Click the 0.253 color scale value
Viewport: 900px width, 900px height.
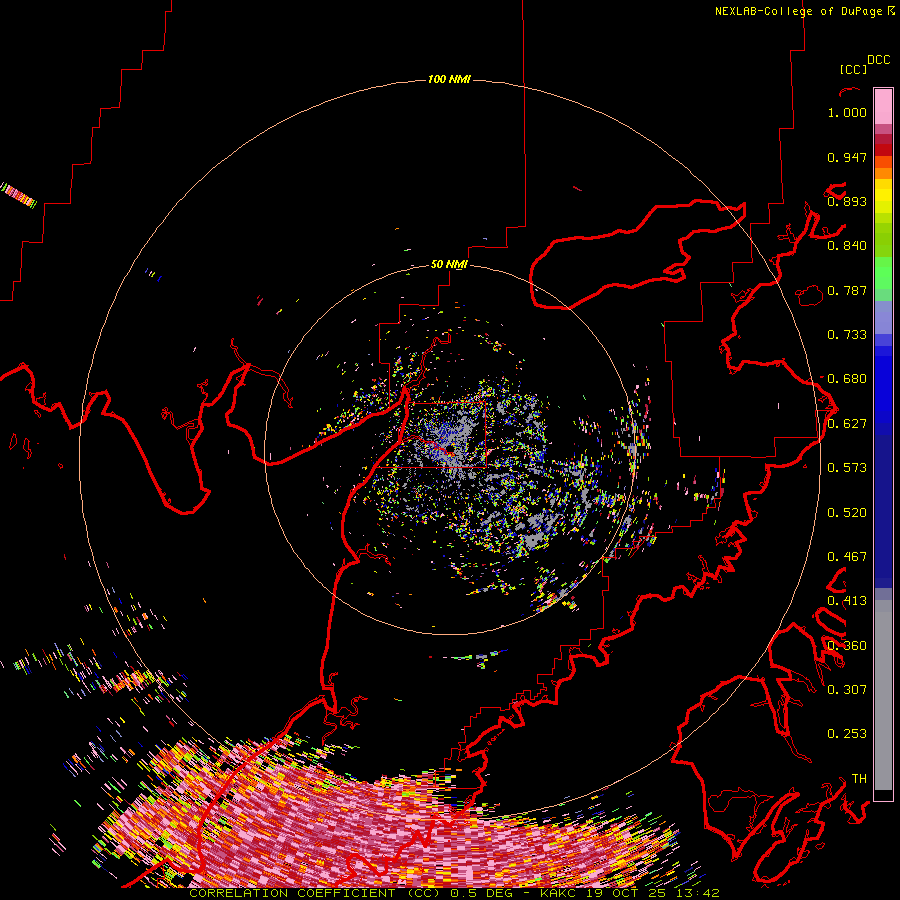(x=847, y=734)
